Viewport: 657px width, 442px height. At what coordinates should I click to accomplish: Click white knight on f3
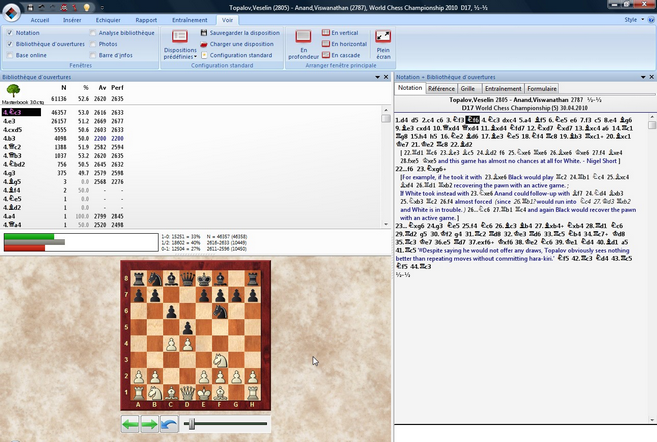[220, 360]
